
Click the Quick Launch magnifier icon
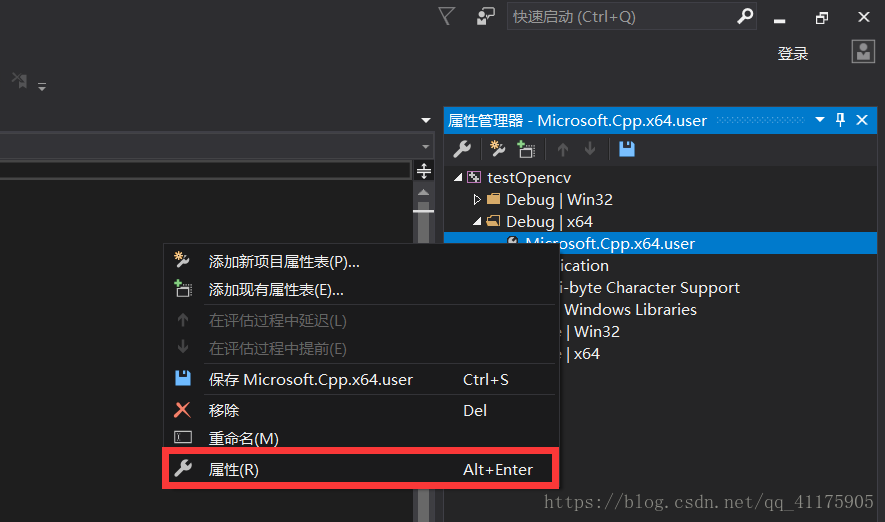(745, 16)
